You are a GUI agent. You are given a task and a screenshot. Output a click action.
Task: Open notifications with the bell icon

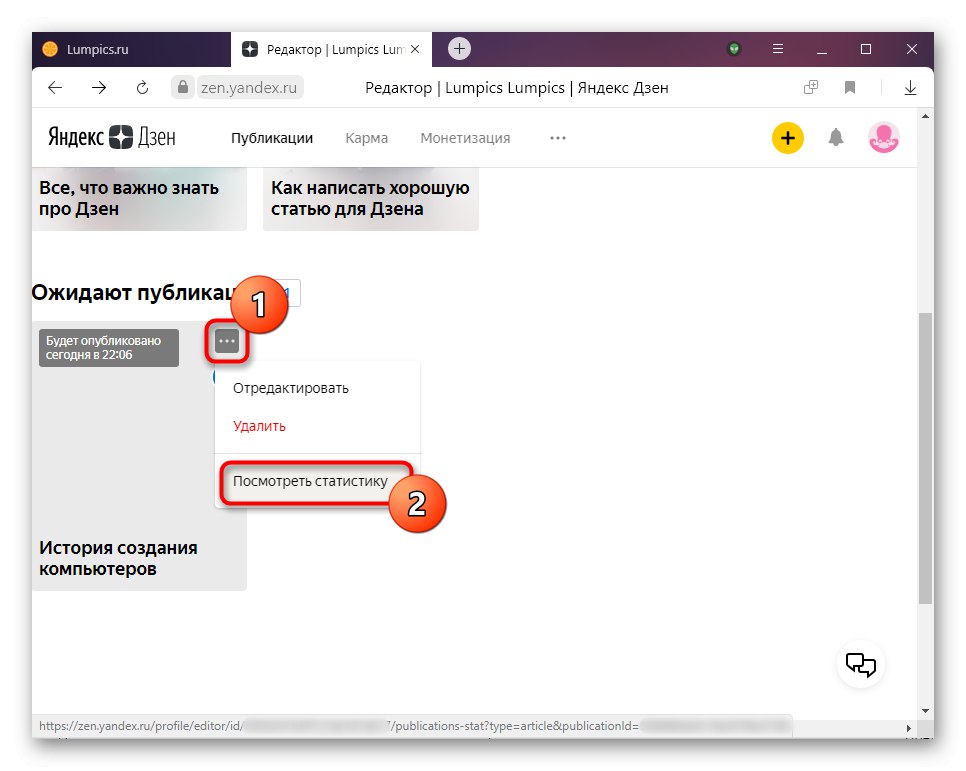pos(835,137)
